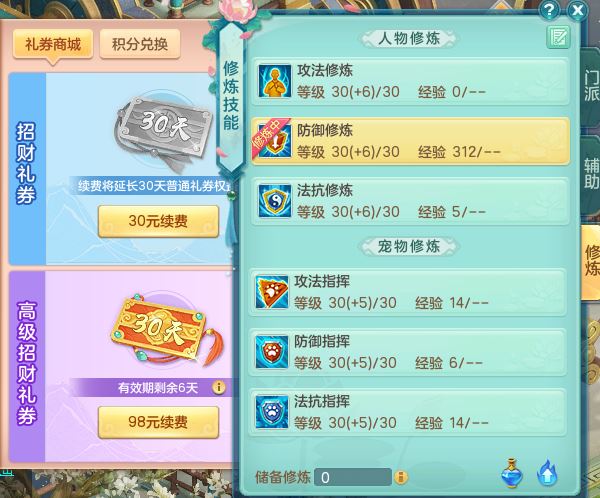Click the 防御指挥 red paw shield icon
600x498 pixels.
(x=271, y=352)
